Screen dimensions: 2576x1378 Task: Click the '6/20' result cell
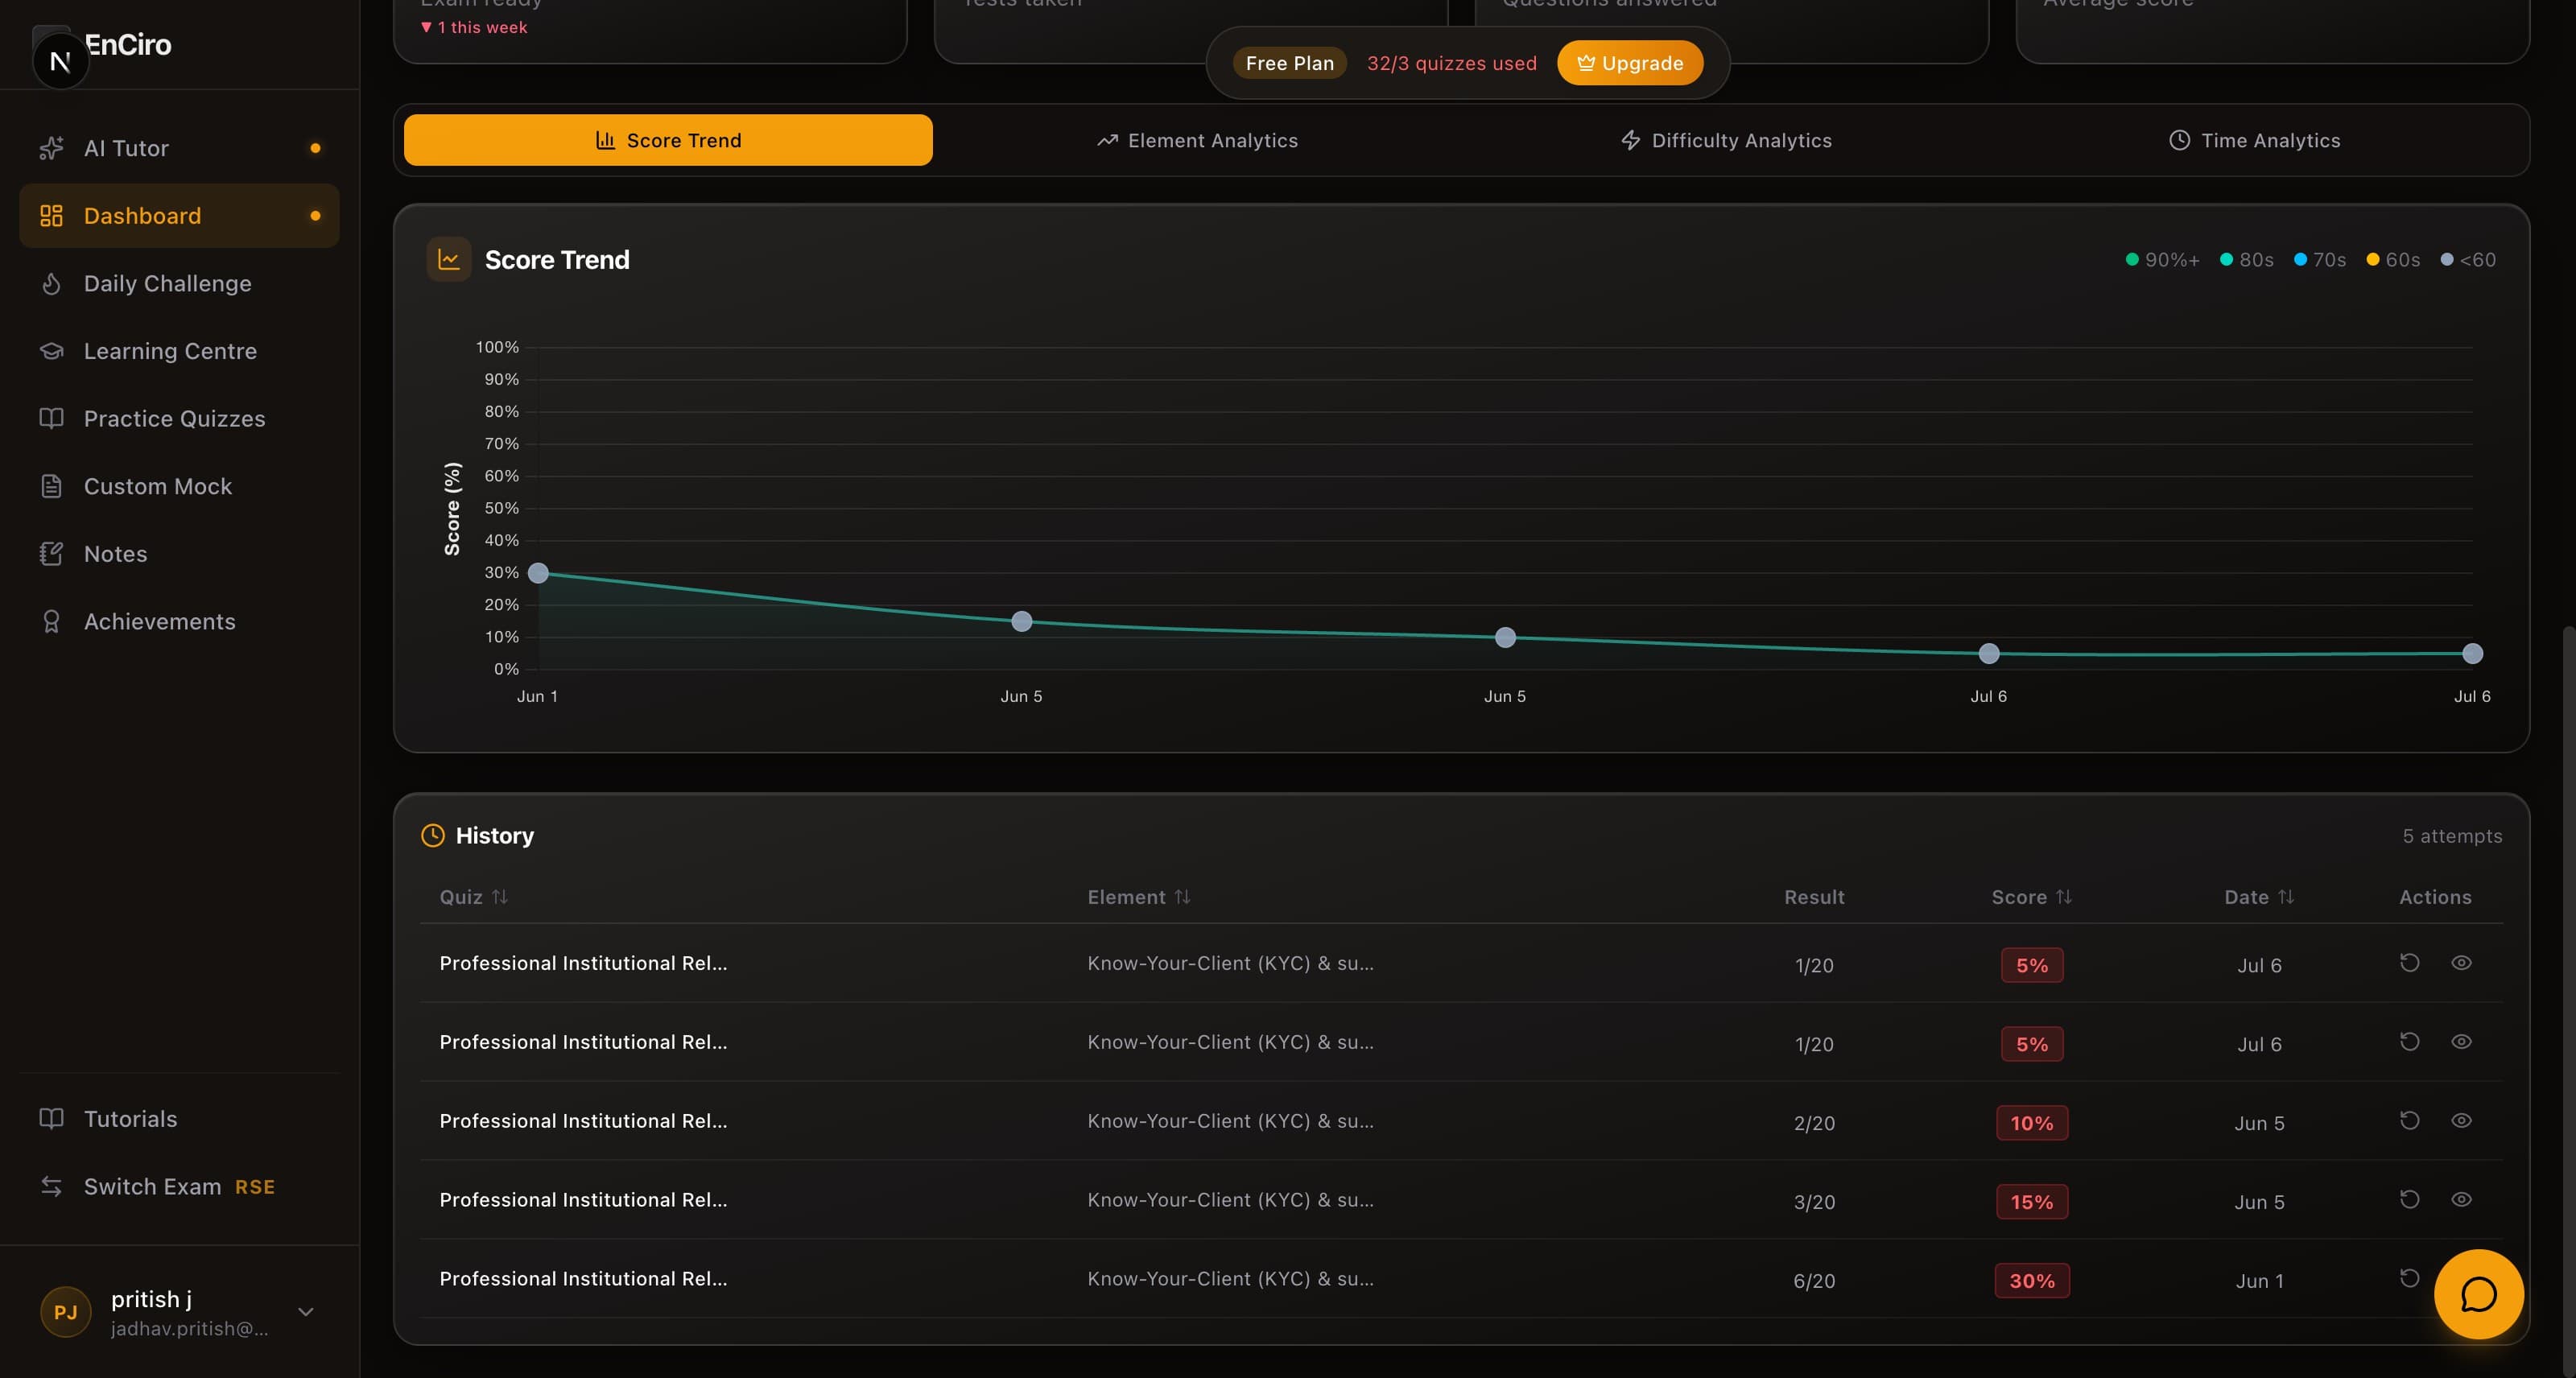tap(1814, 1281)
